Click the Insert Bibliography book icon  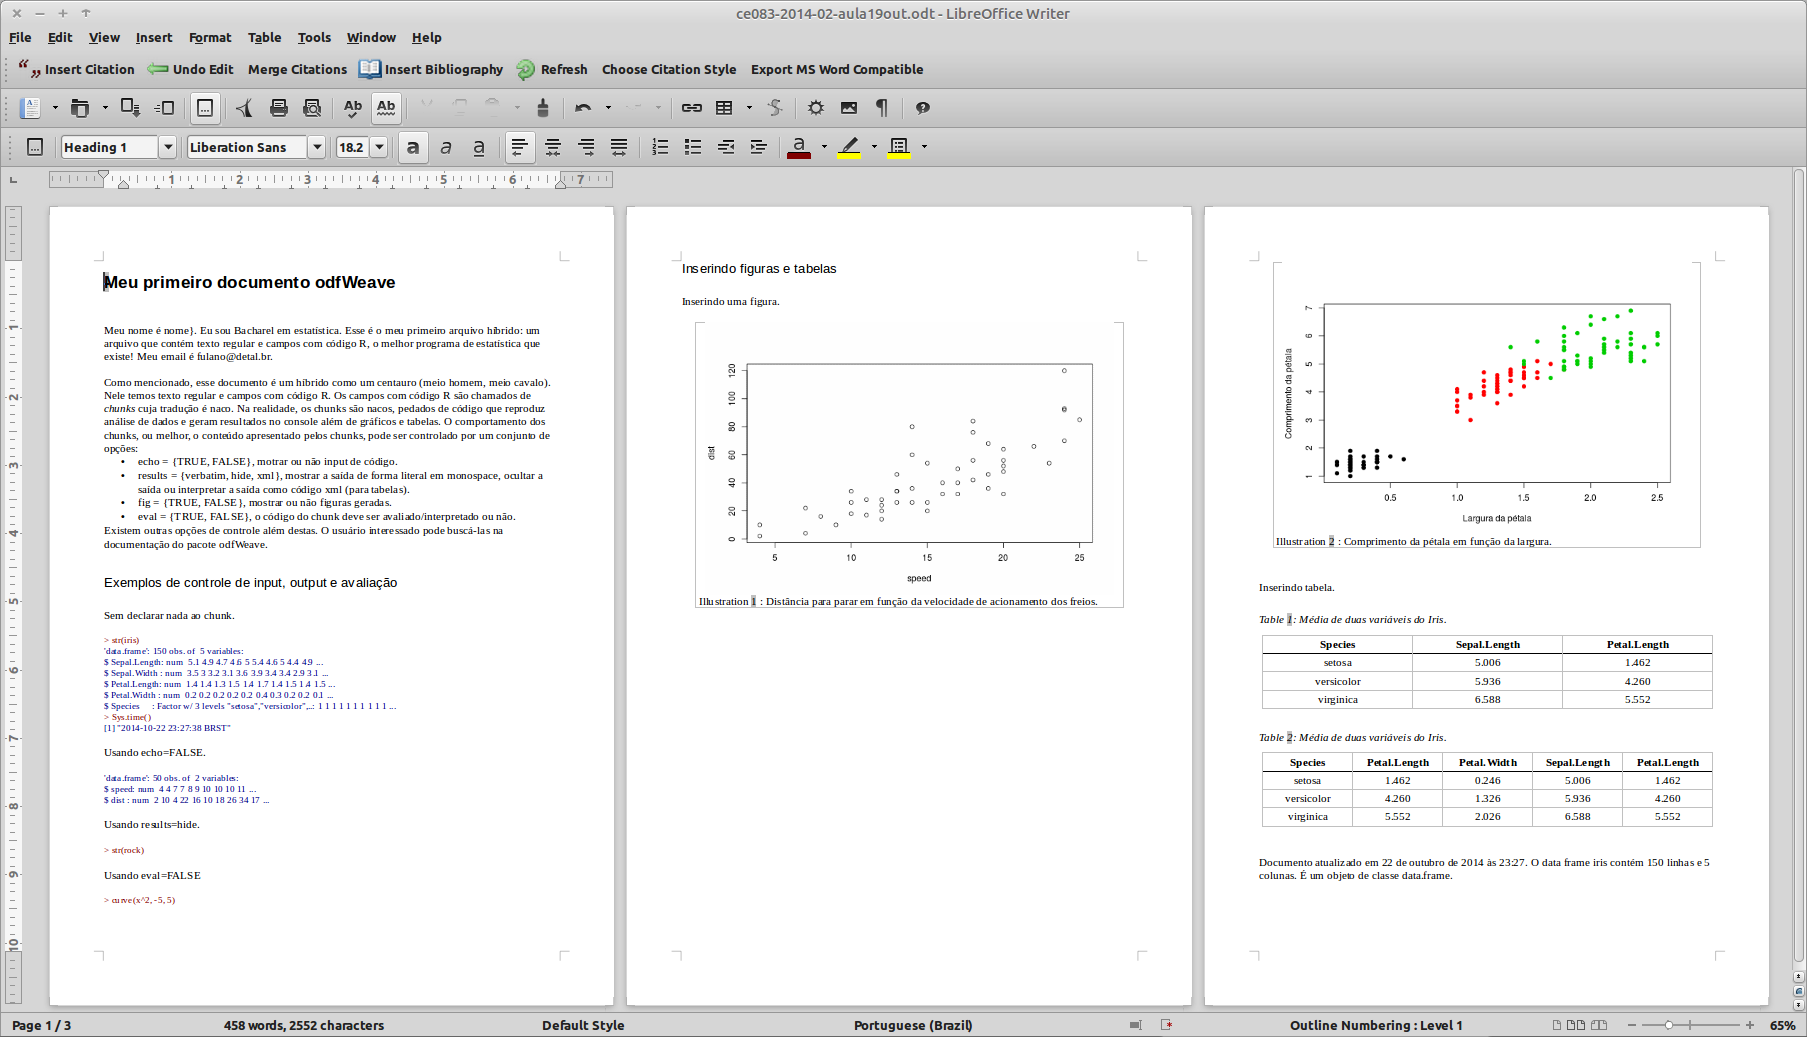coord(370,69)
